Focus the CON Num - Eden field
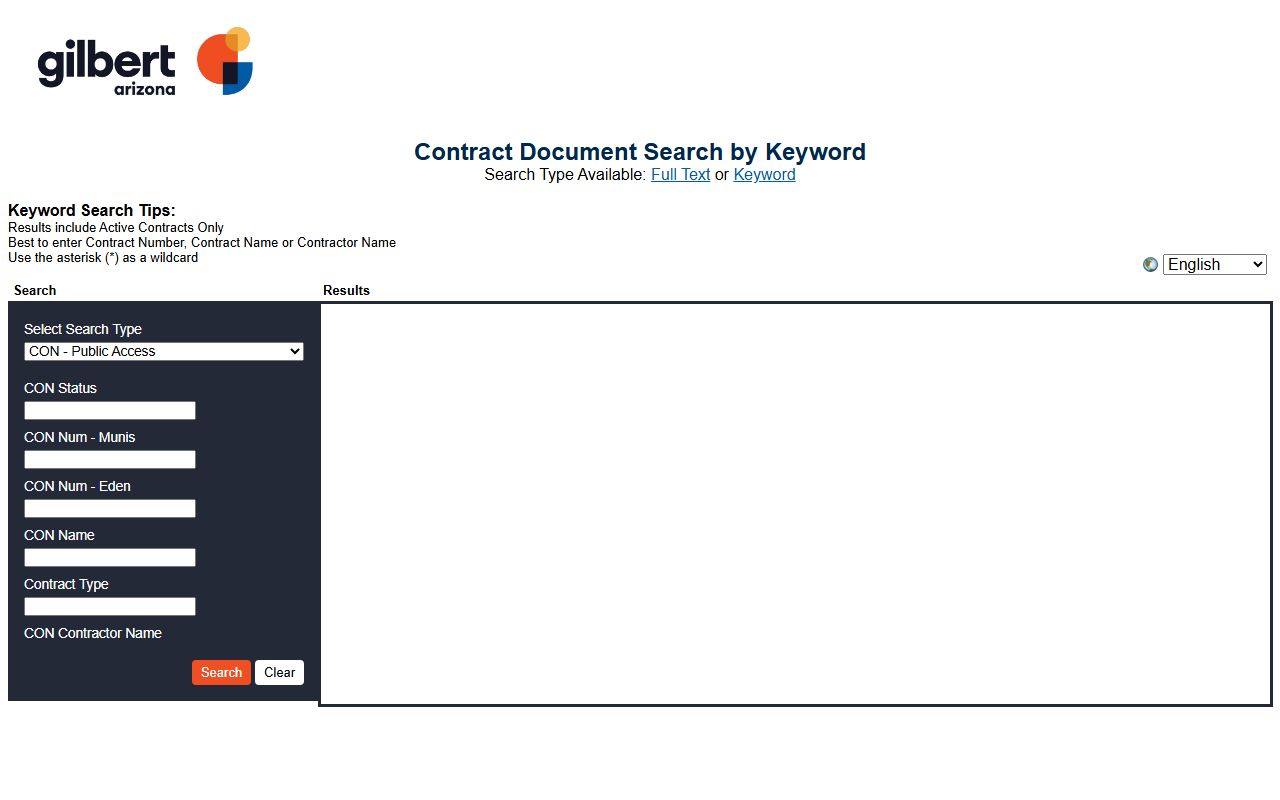Screen dimensions: 1280x800 [x=110, y=509]
